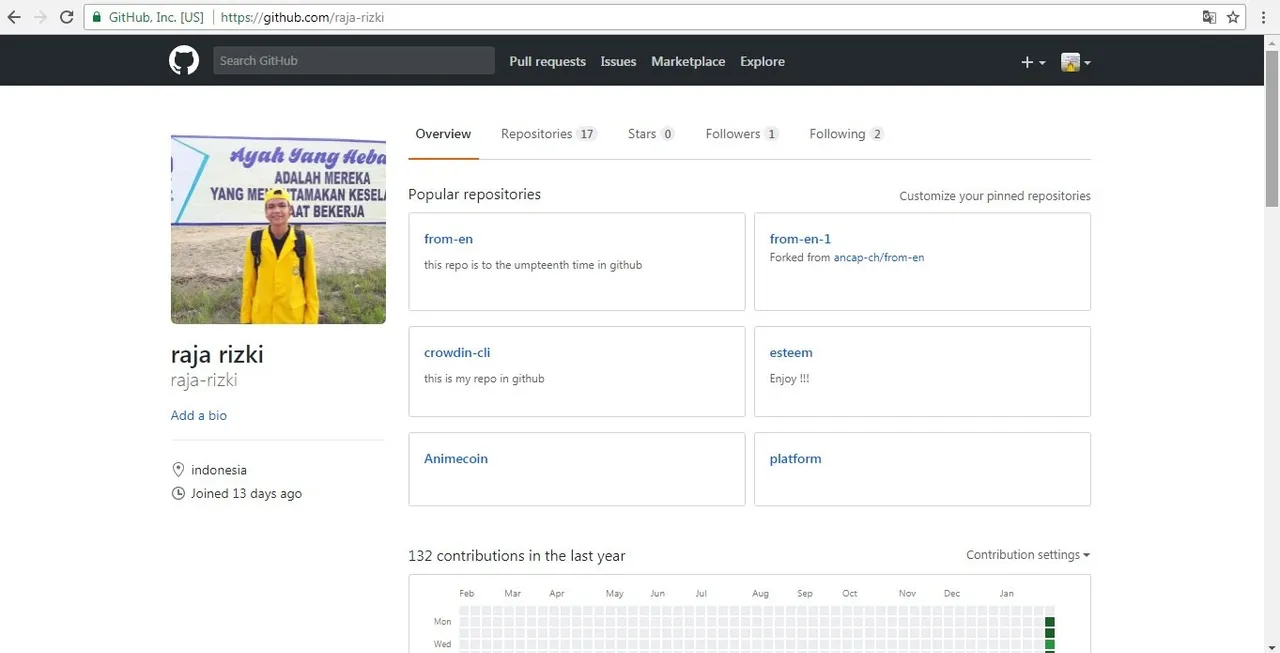Expand Contribution settings dropdown
Viewport: 1280px width, 653px height.
[1028, 555]
